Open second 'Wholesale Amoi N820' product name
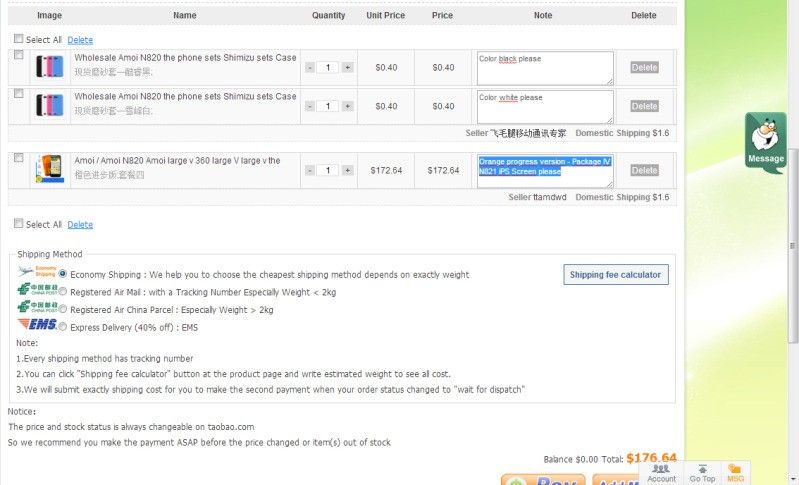Screen dimensions: 799x485 coord(185,96)
